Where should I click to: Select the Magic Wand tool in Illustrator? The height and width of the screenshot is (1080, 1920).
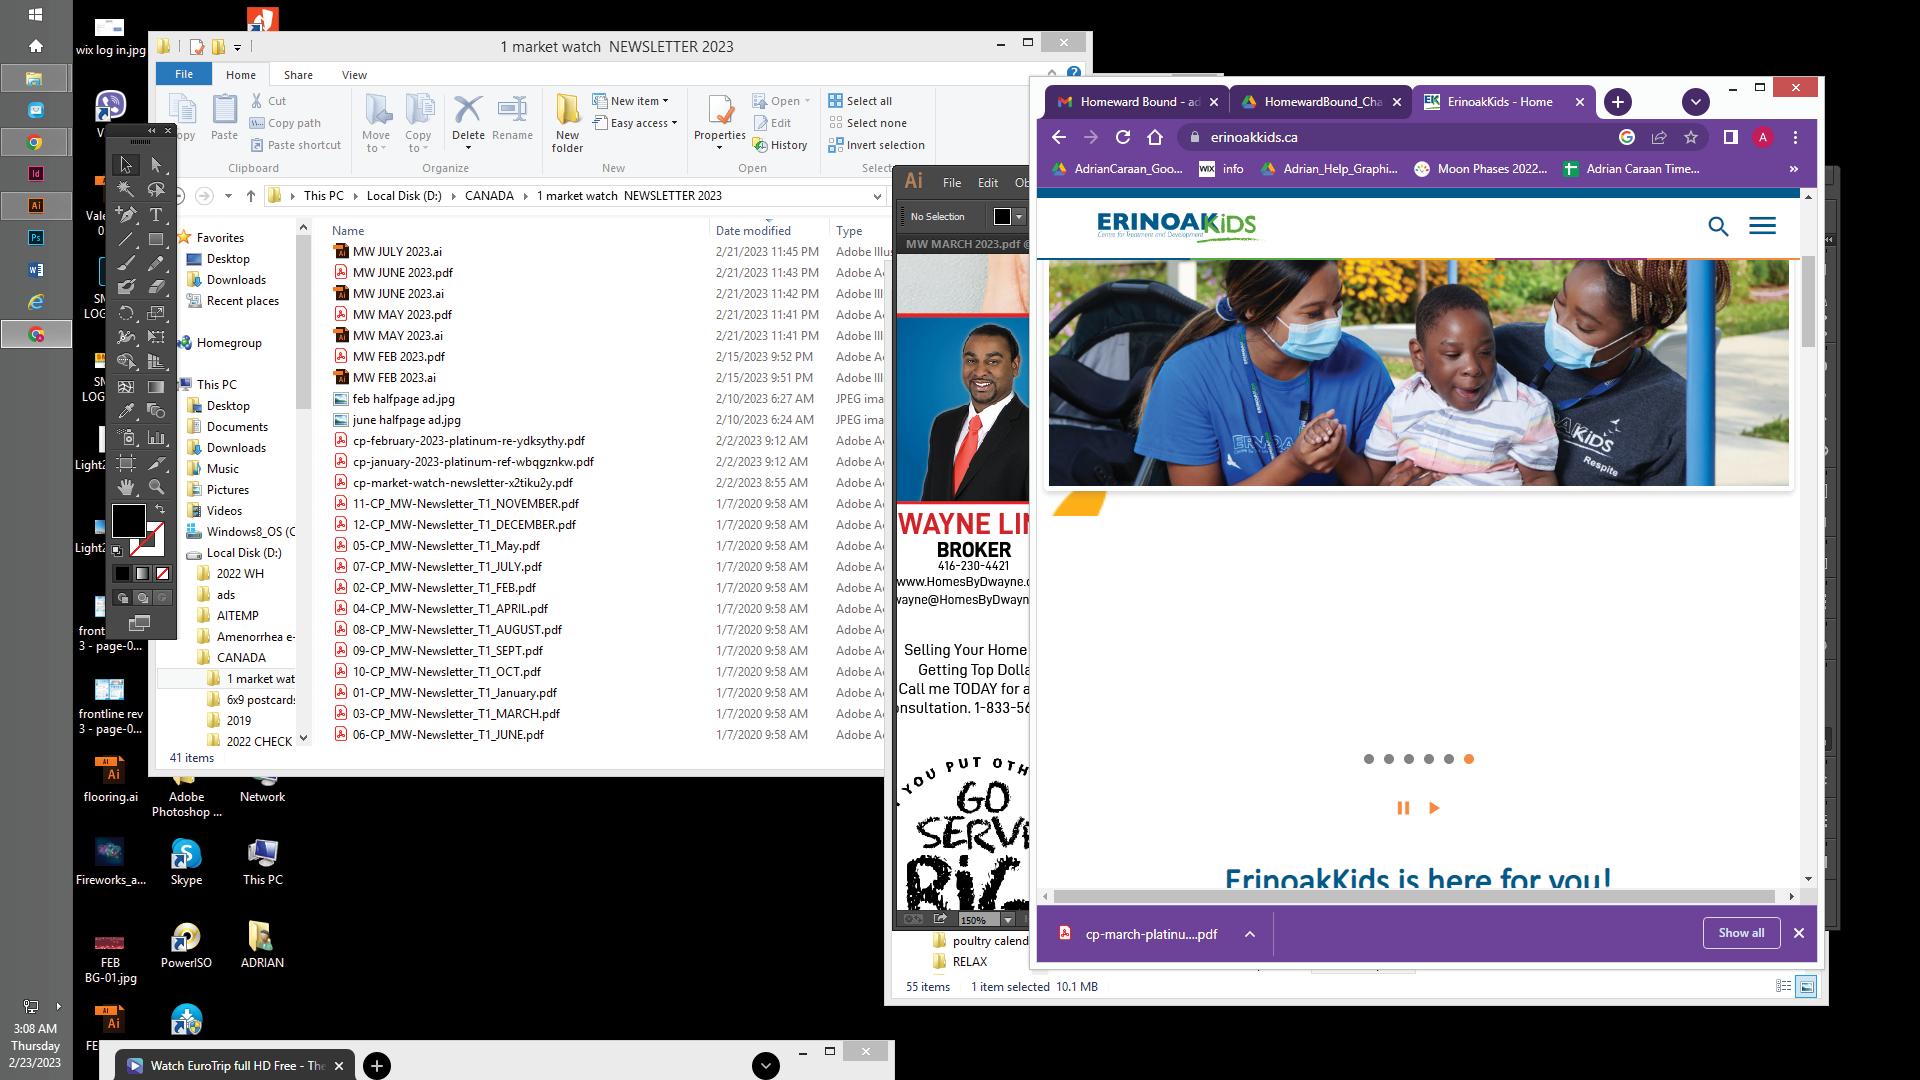click(x=126, y=189)
